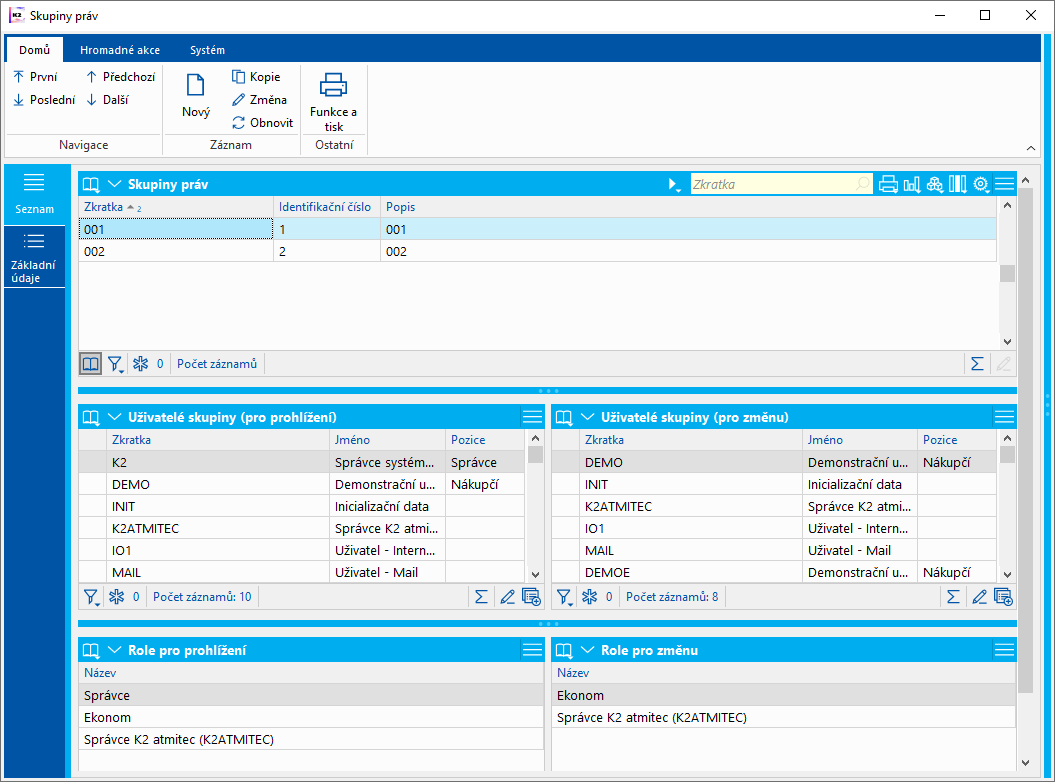Open settings gear in Skupiny práv header

(x=981, y=184)
